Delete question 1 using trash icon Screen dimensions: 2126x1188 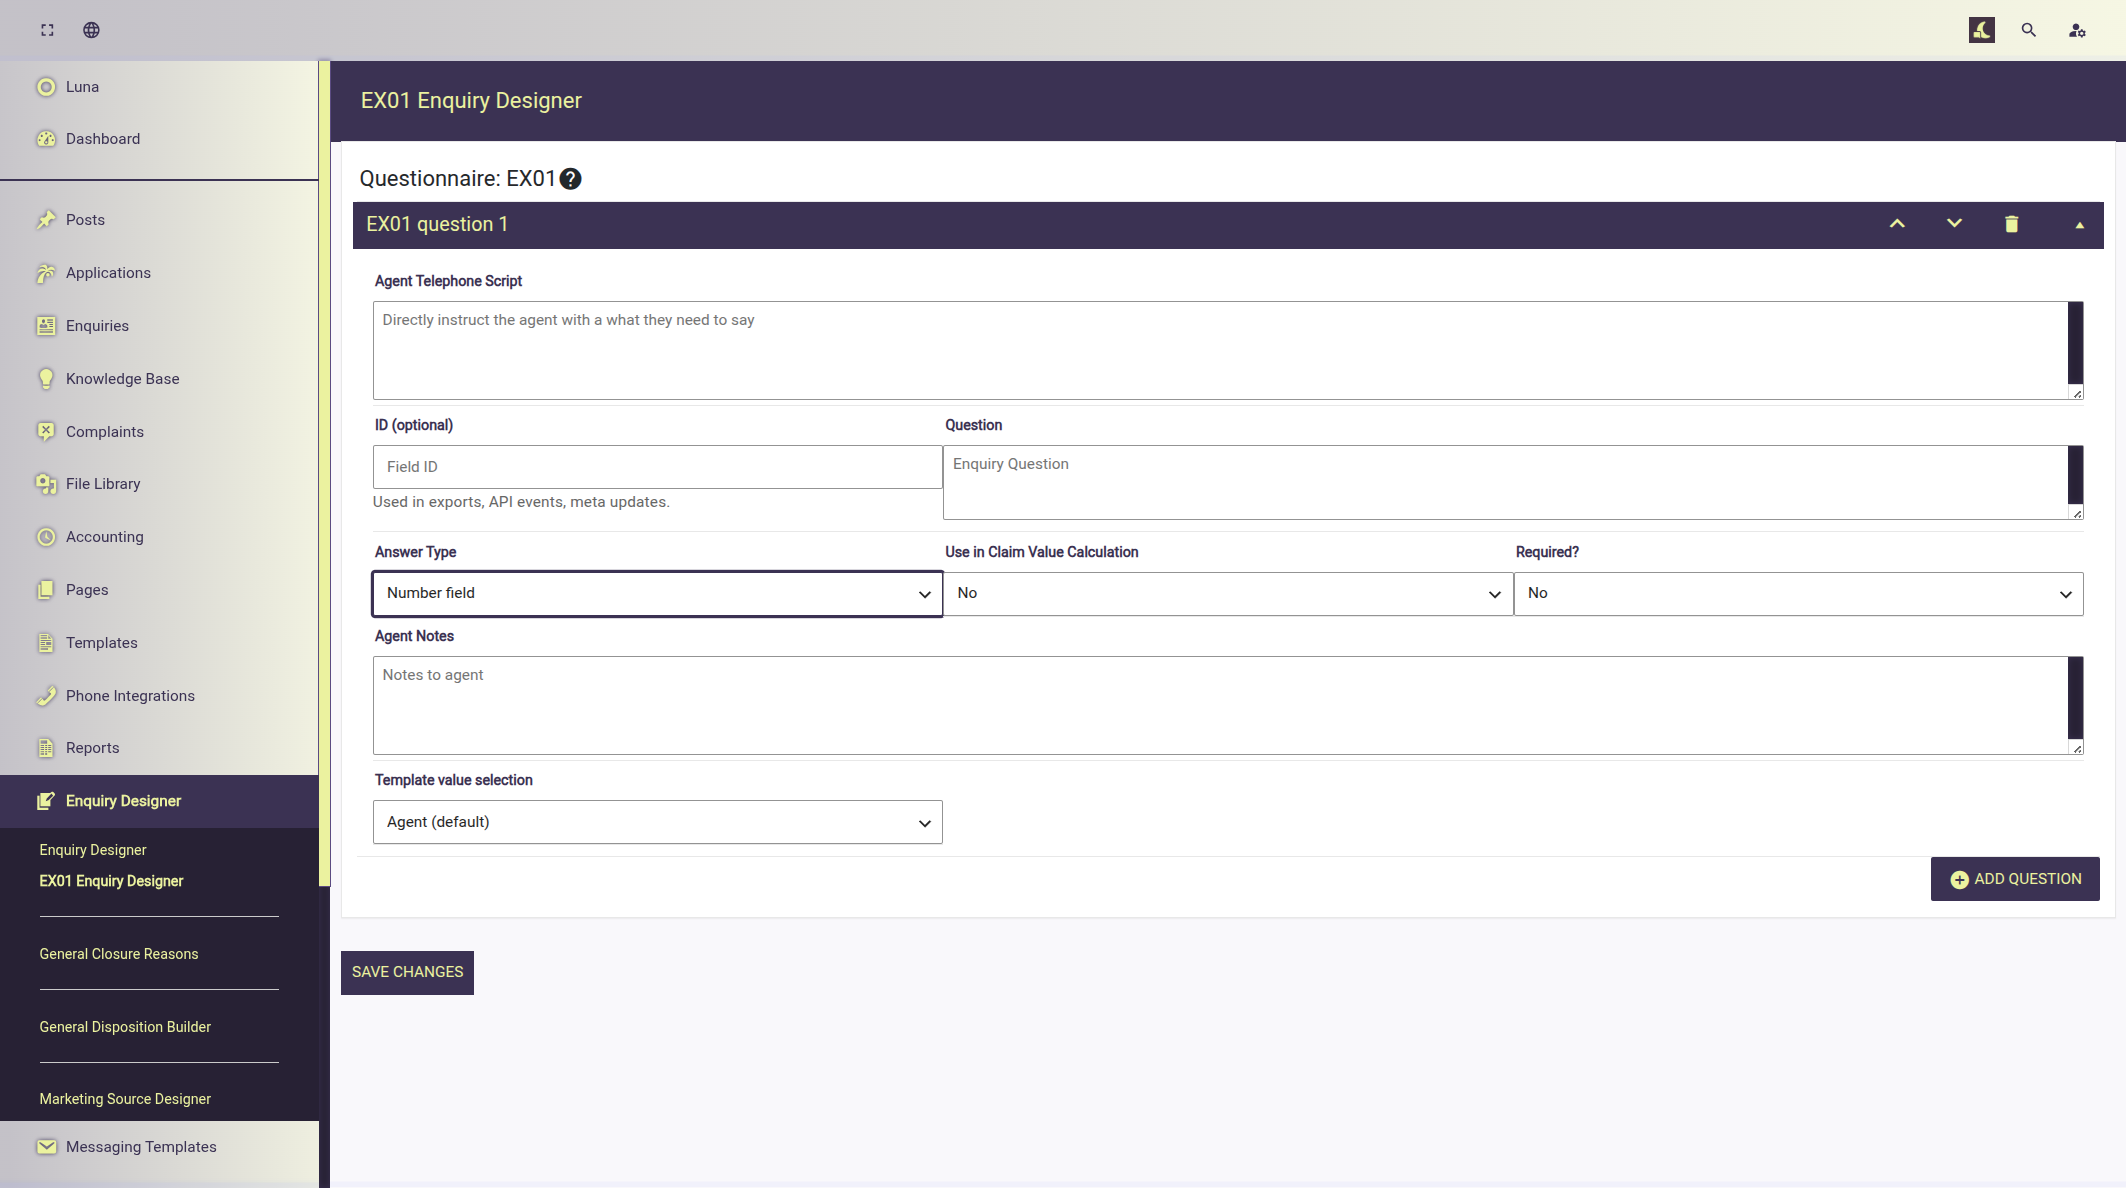pyautogui.click(x=2011, y=224)
